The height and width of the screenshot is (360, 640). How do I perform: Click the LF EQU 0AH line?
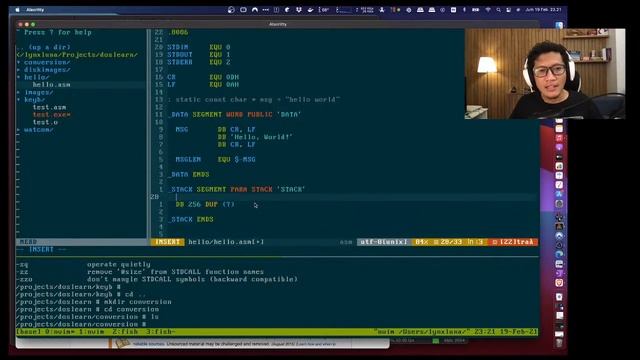(203, 84)
